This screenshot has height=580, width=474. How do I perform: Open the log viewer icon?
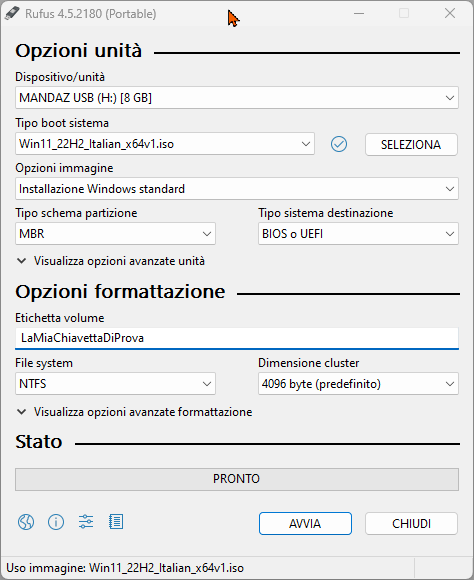coord(116,522)
